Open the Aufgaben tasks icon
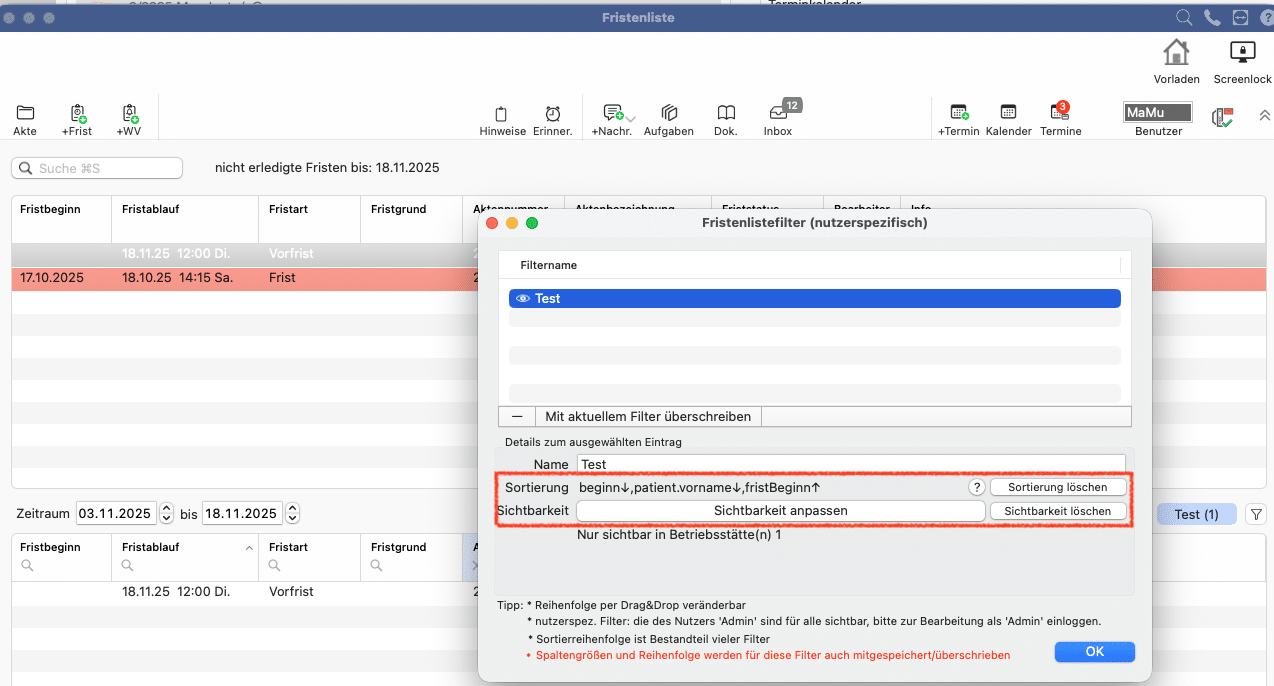 669,113
